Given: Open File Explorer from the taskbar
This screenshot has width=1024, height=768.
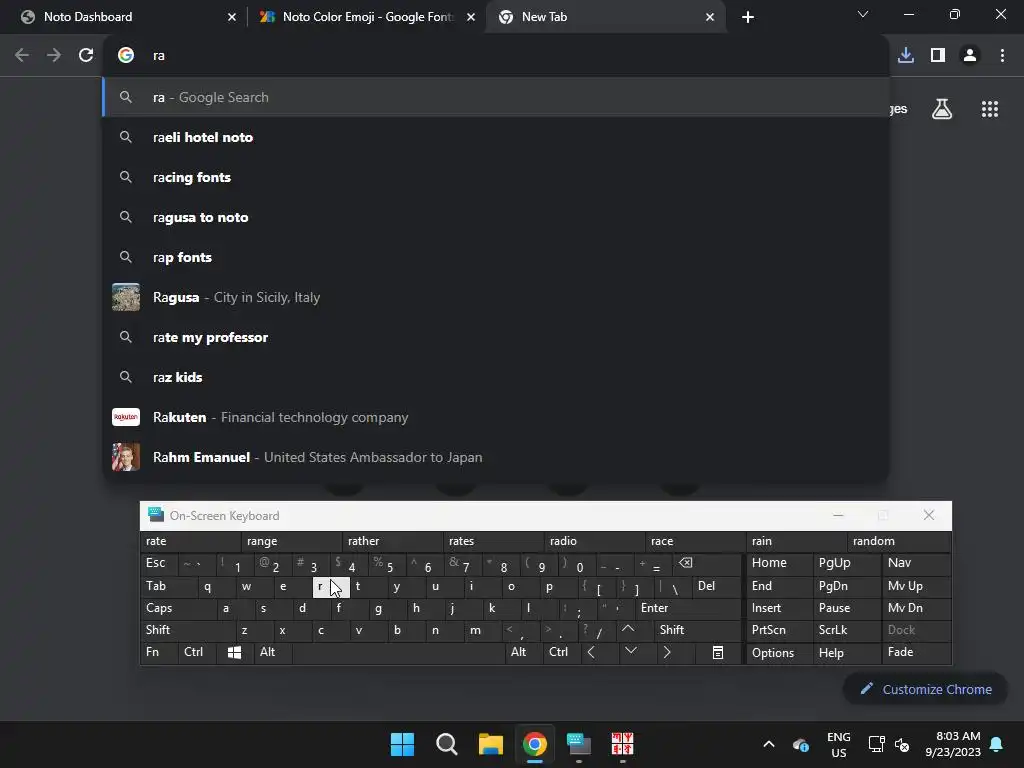Looking at the screenshot, I should [x=490, y=744].
